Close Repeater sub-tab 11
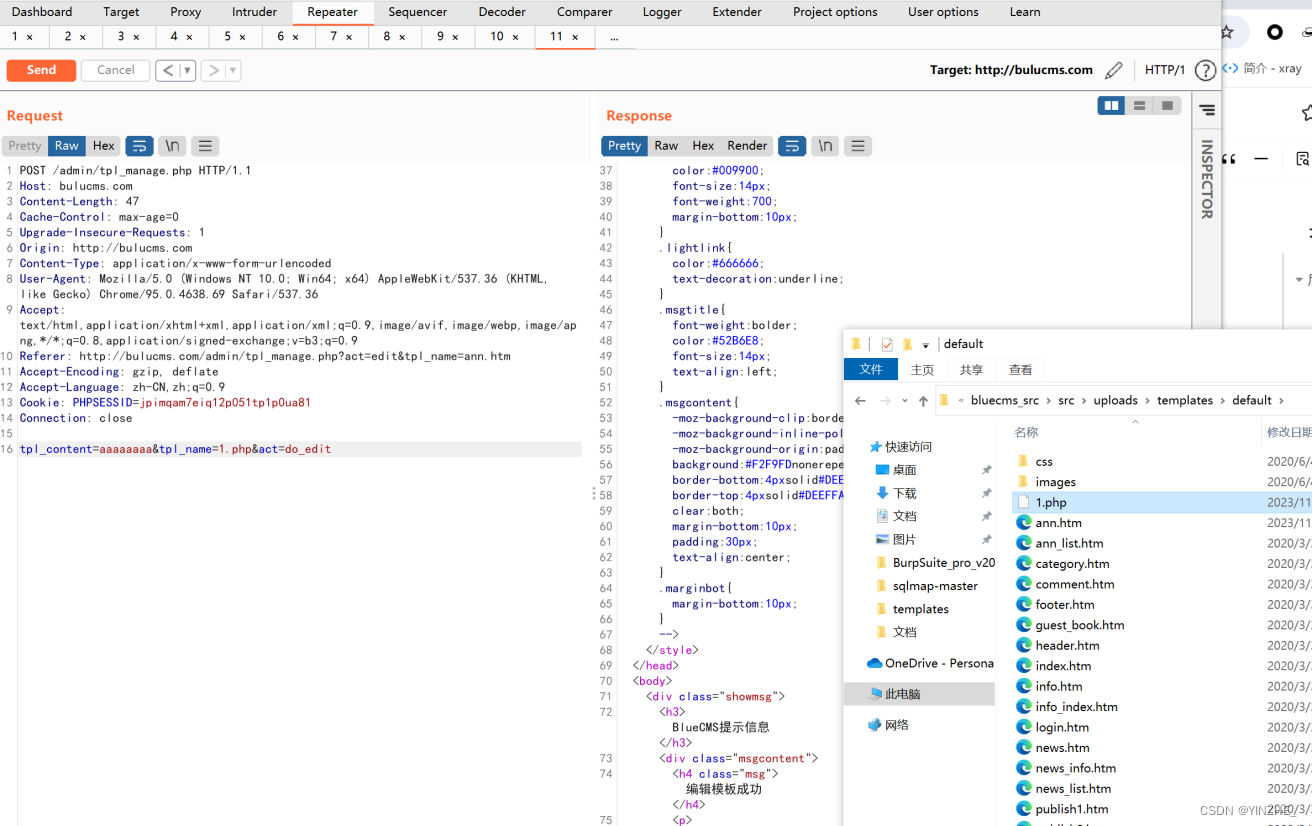This screenshot has height=826, width=1312. click(575, 37)
